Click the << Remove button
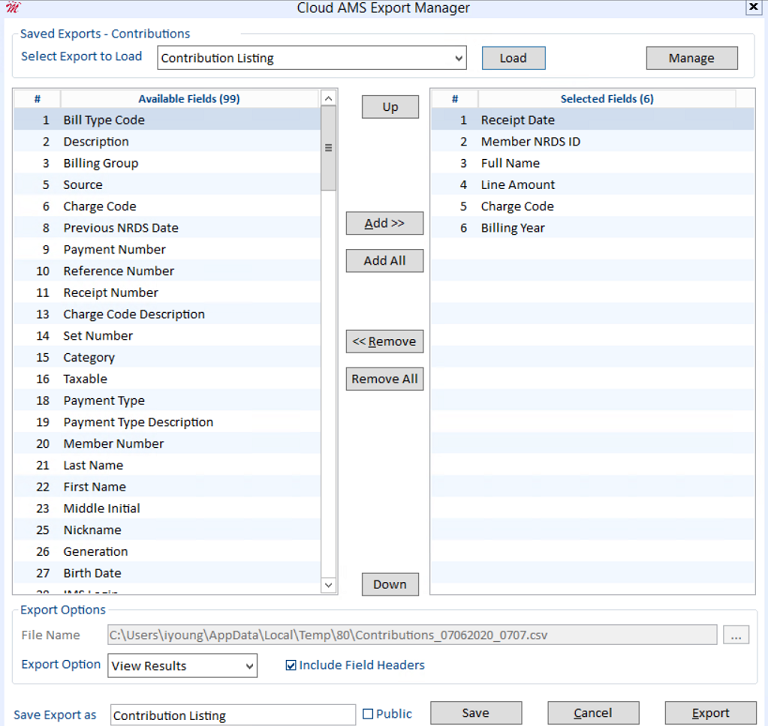Screen dimensions: 768x726 tap(384, 341)
